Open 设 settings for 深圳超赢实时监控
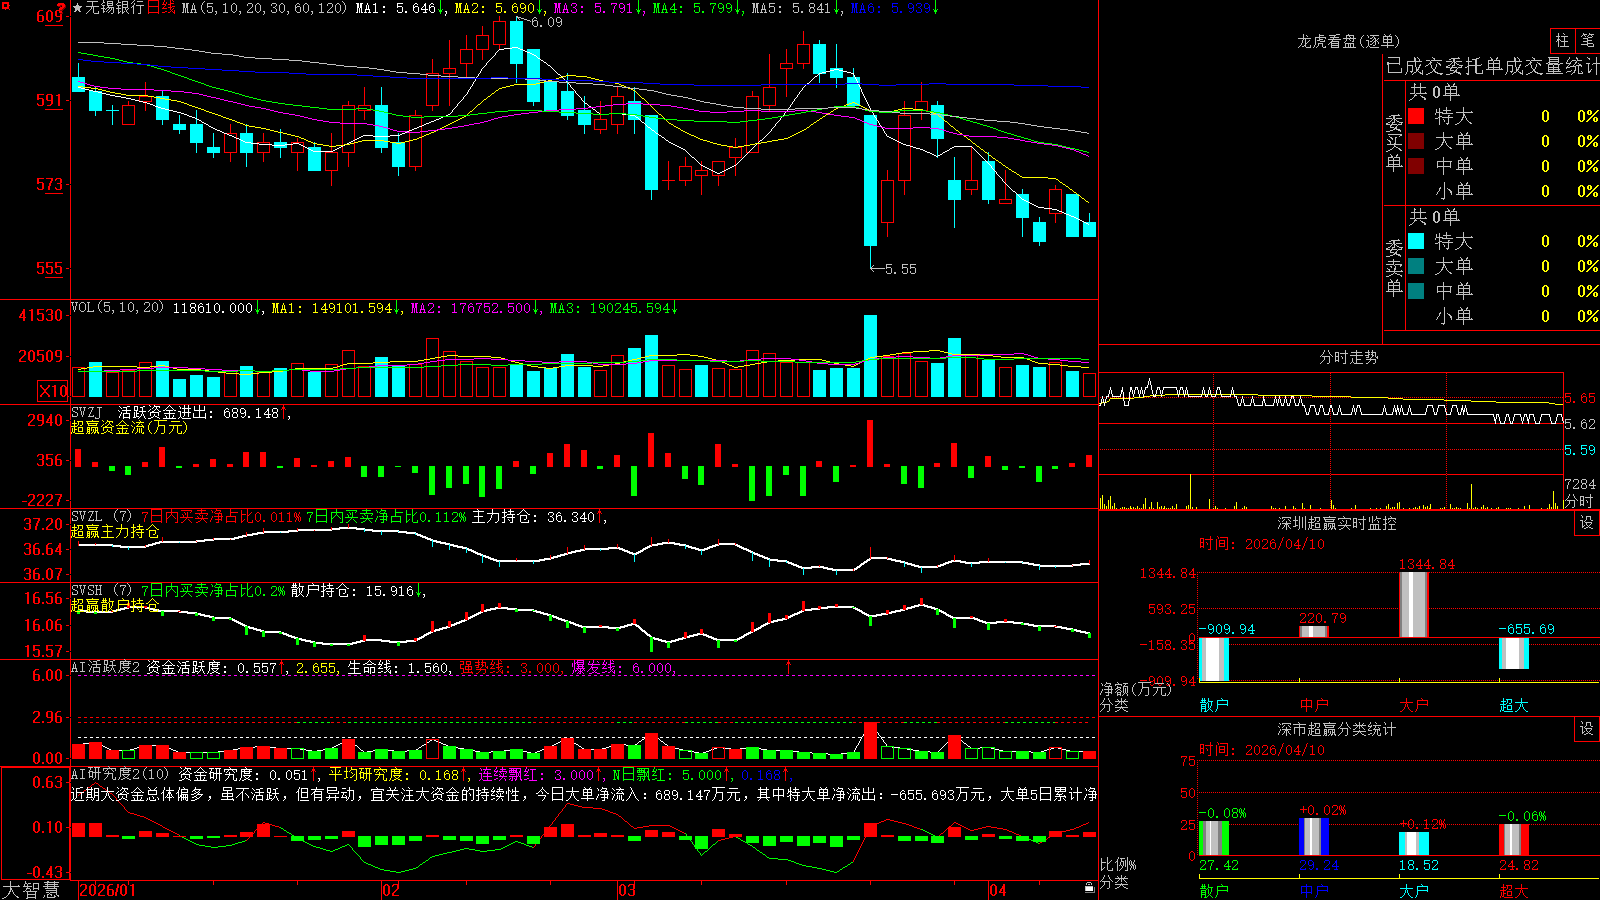This screenshot has width=1600, height=900. 1587,523
